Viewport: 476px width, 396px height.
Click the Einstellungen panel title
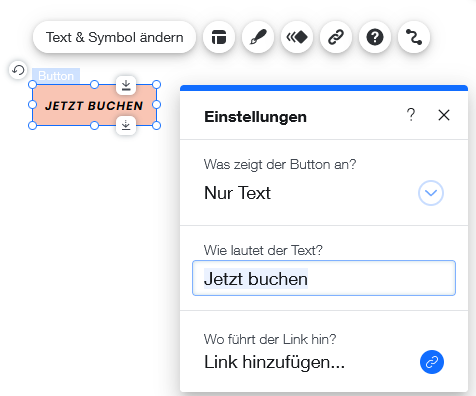pos(255,117)
